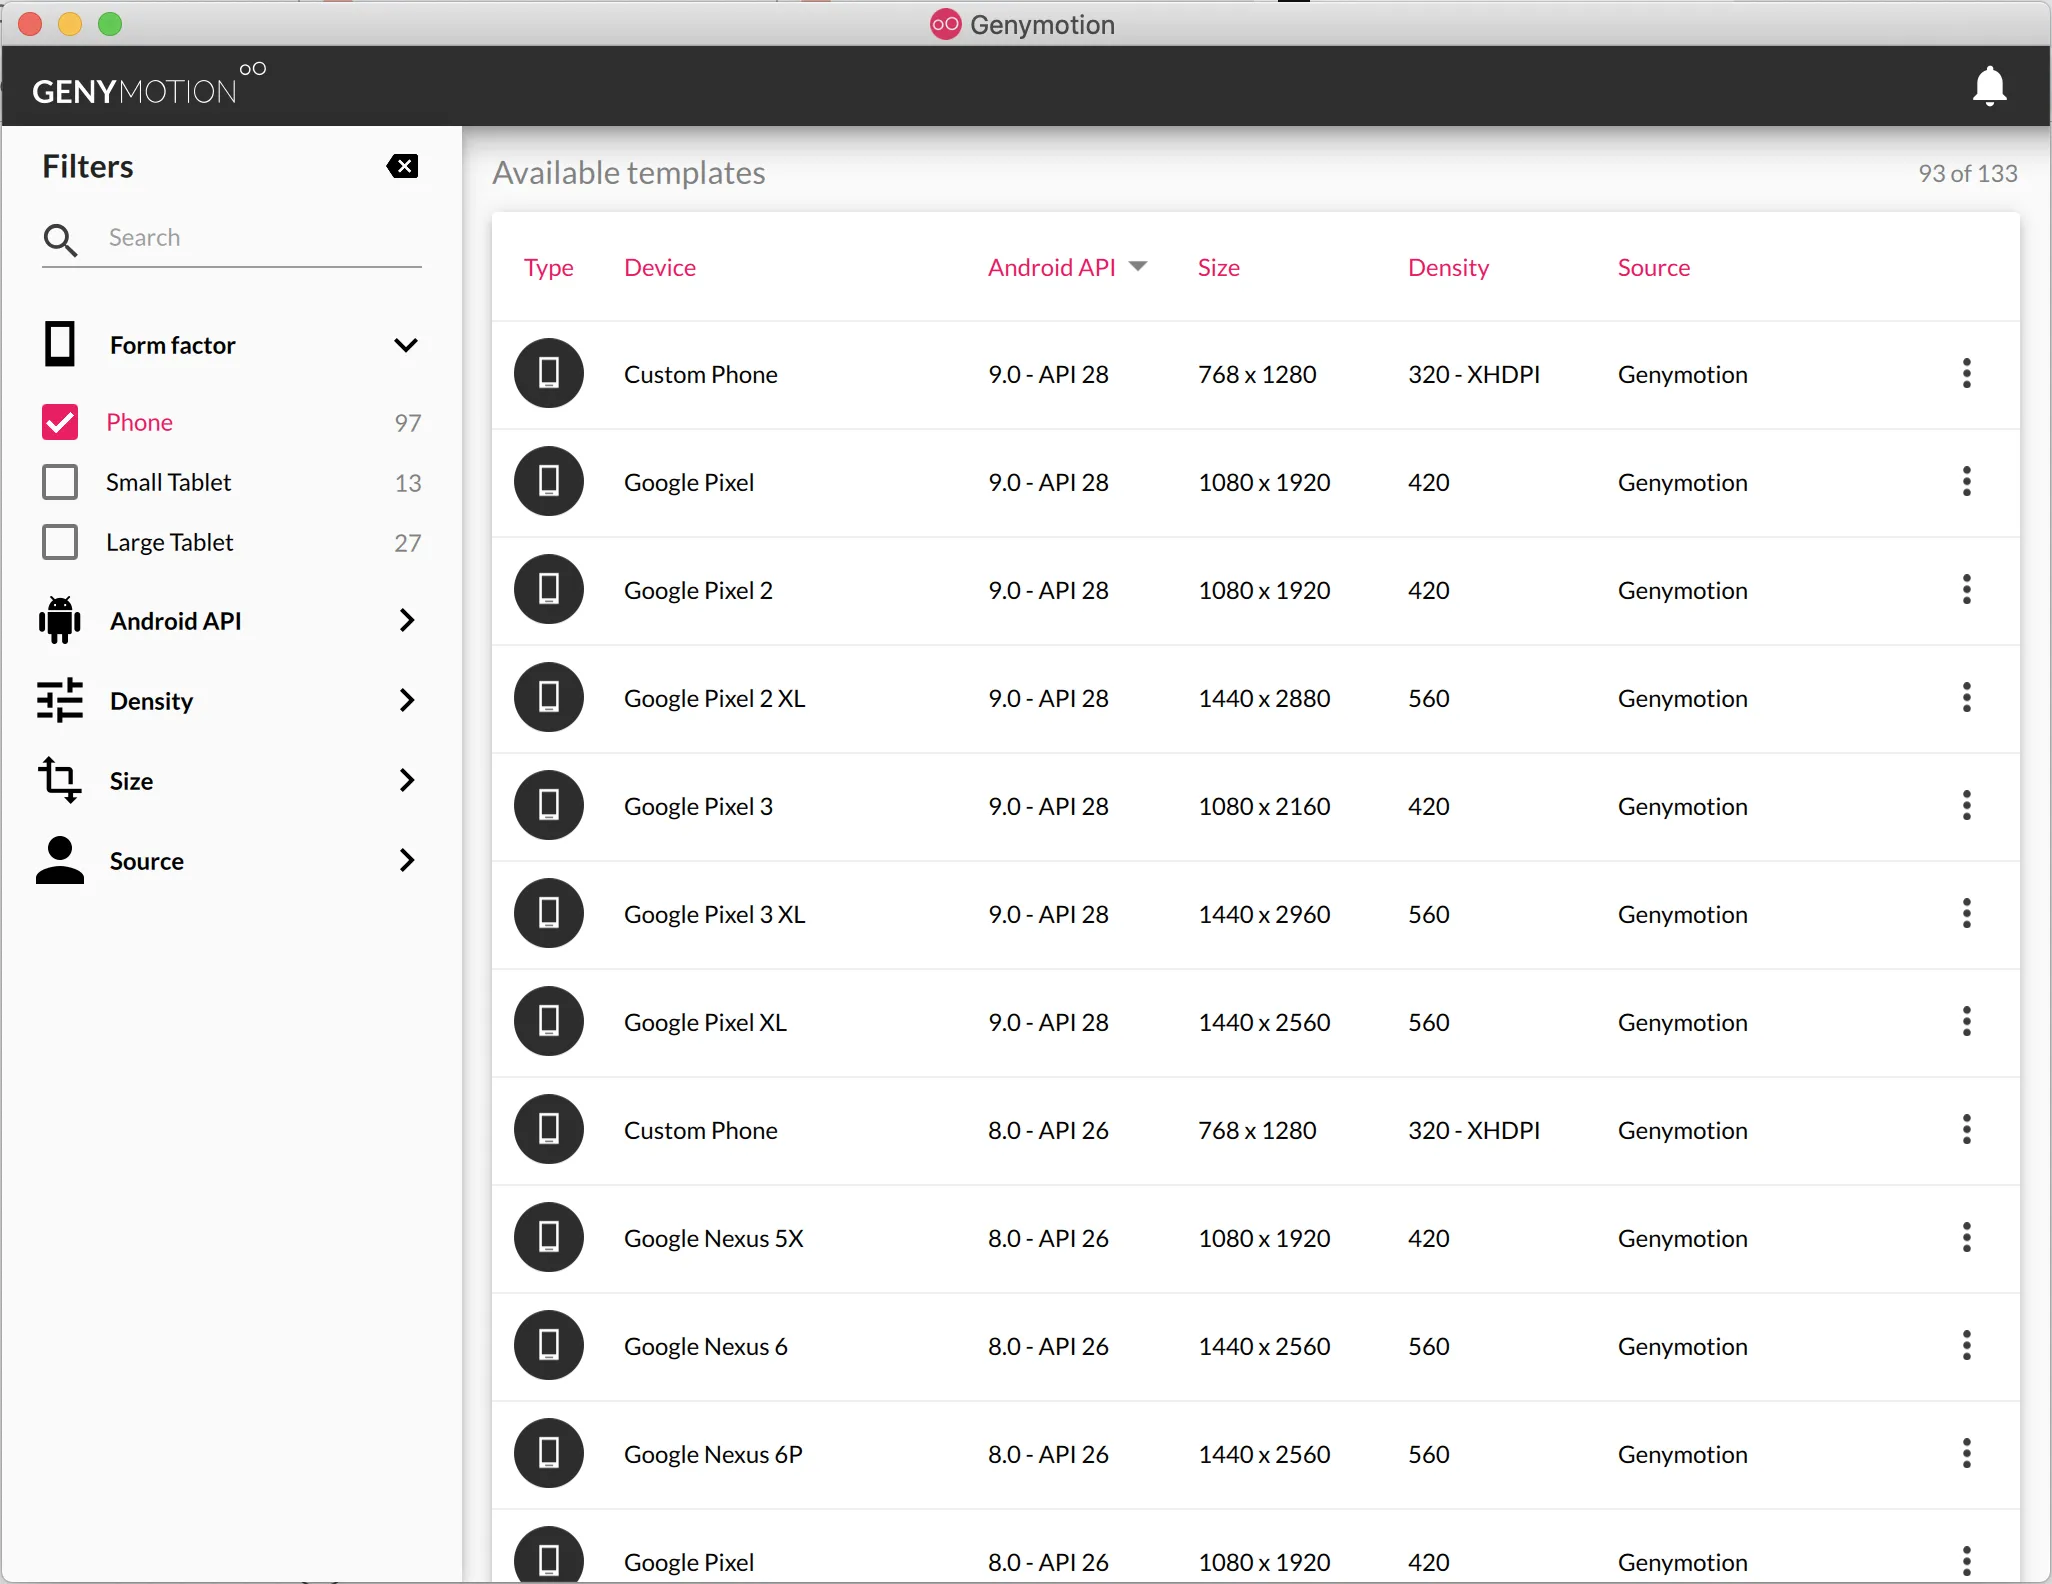Viewport: 2052px width, 1584px height.
Task: Uncheck the Phone form factor filter
Action: [x=60, y=423]
